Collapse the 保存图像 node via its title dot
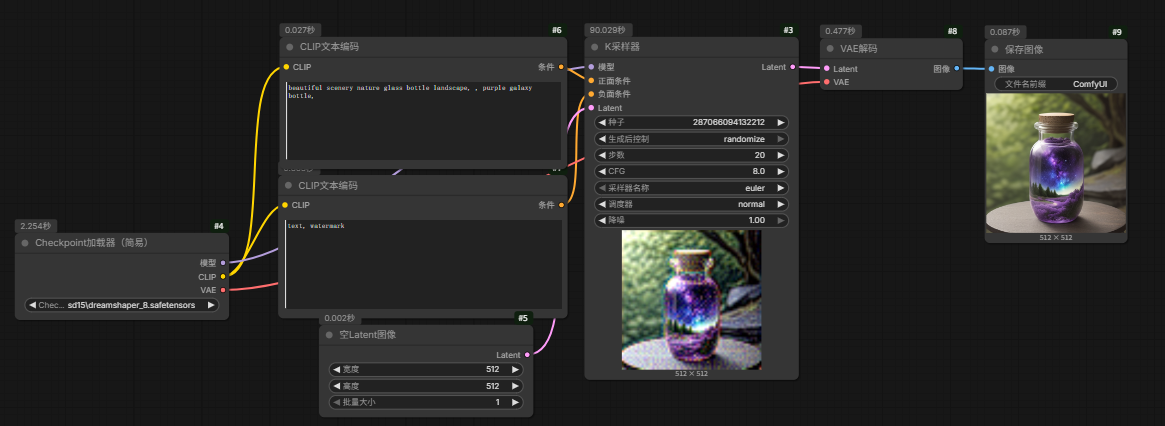1165x426 pixels. coord(995,49)
